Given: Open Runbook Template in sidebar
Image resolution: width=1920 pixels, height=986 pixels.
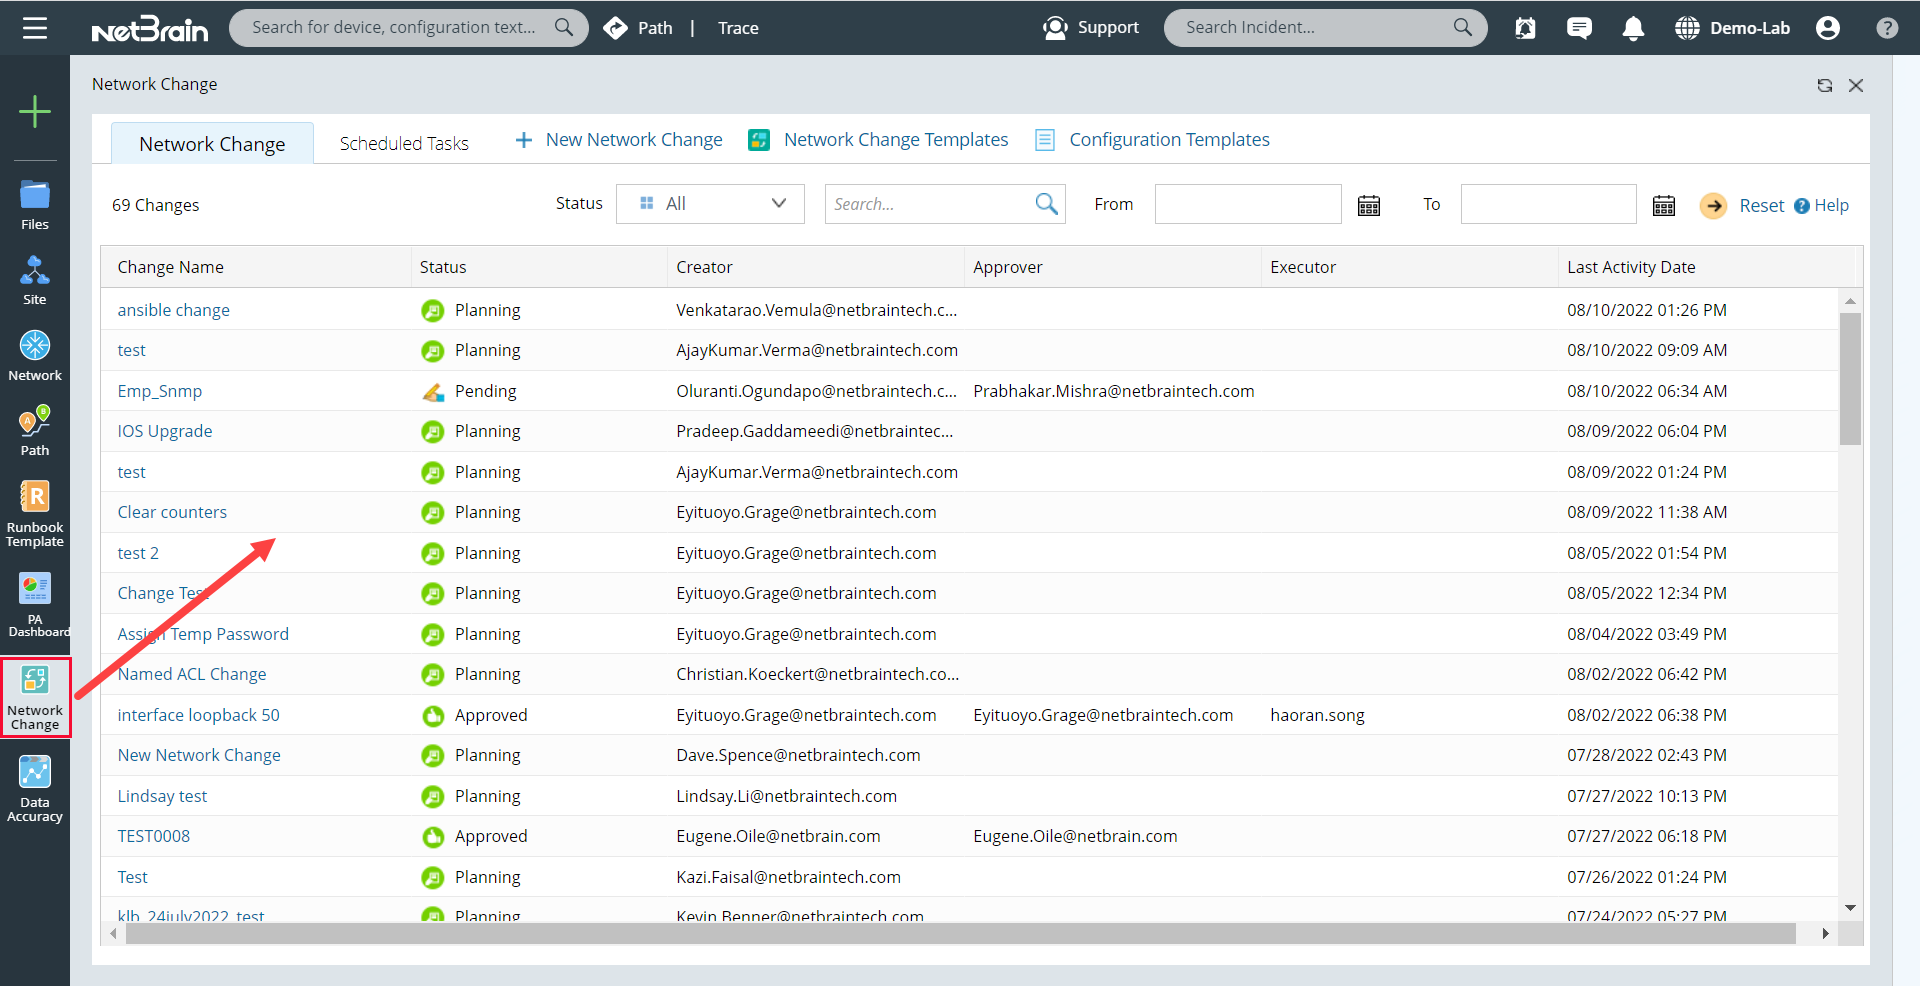Looking at the screenshot, I should (x=35, y=512).
